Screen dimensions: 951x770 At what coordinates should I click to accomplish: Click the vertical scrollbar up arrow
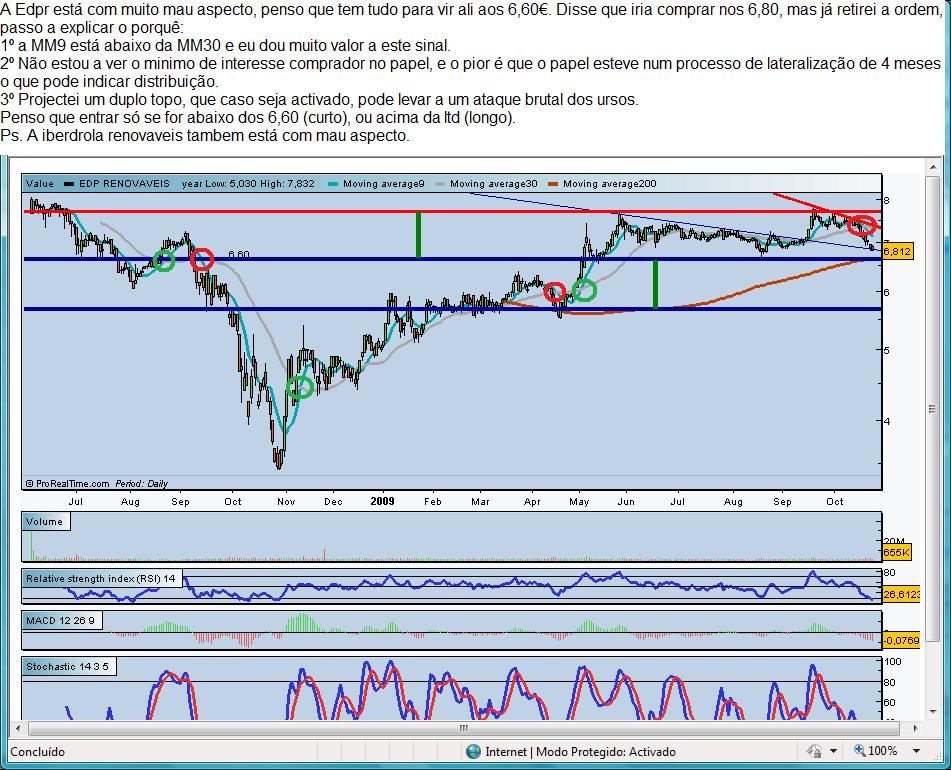[932, 166]
